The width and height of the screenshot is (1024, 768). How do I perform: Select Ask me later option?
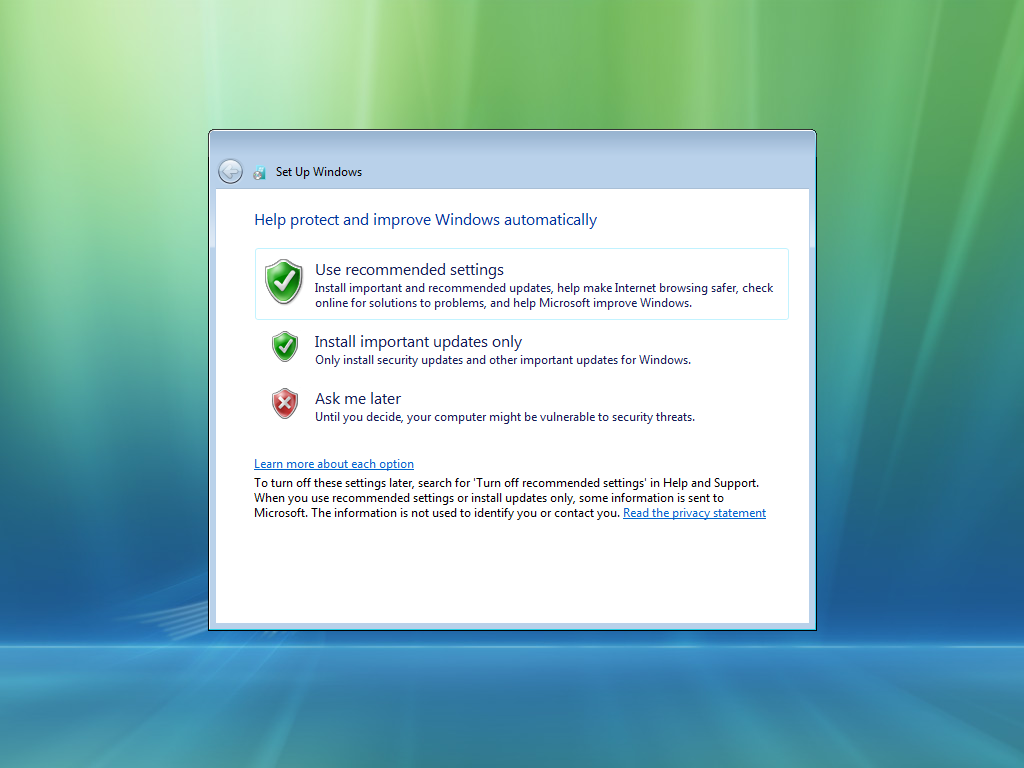[x=522, y=406]
